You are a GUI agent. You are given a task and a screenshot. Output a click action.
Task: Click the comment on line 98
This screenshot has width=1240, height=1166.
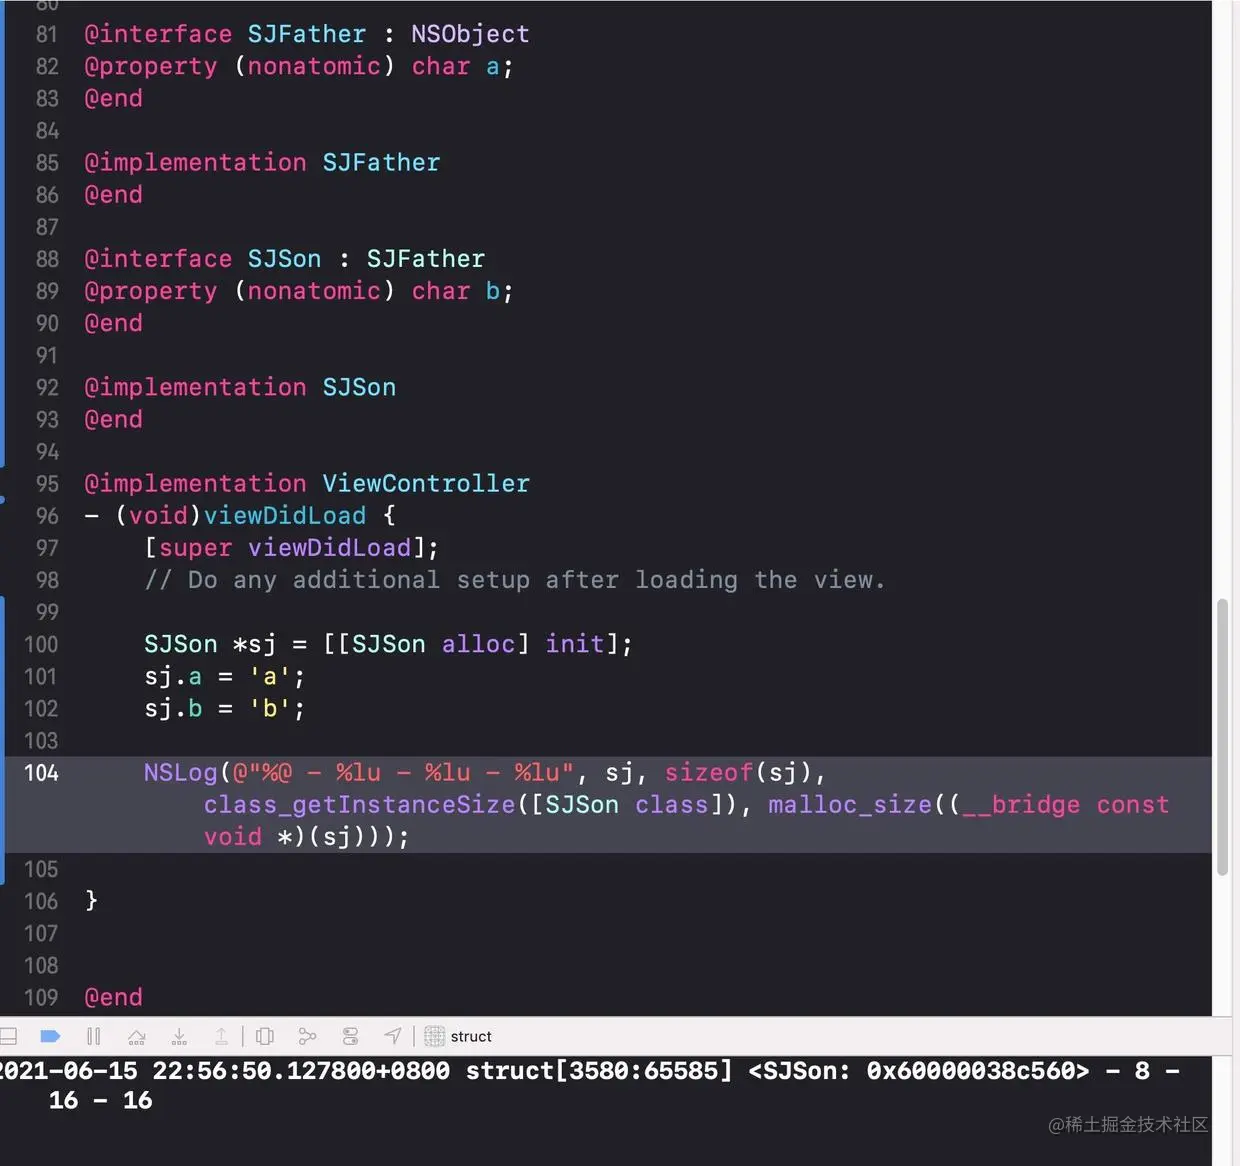(515, 580)
